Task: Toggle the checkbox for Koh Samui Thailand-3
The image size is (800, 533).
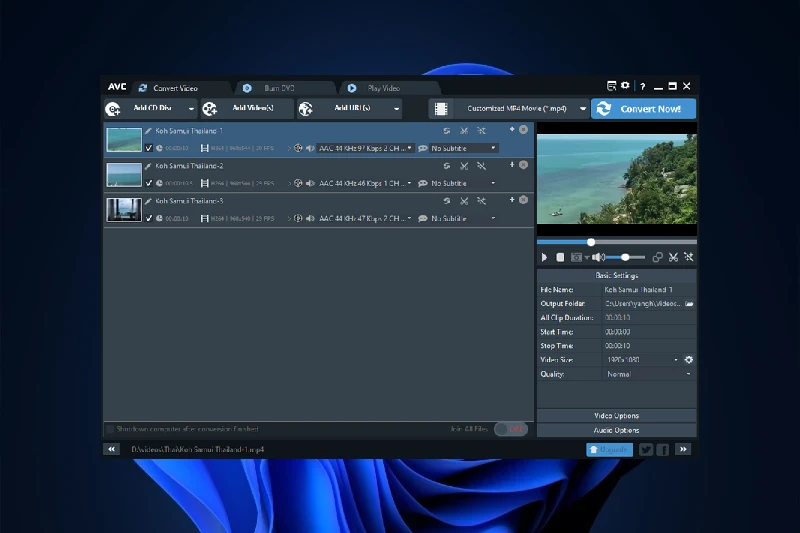Action: click(148, 218)
